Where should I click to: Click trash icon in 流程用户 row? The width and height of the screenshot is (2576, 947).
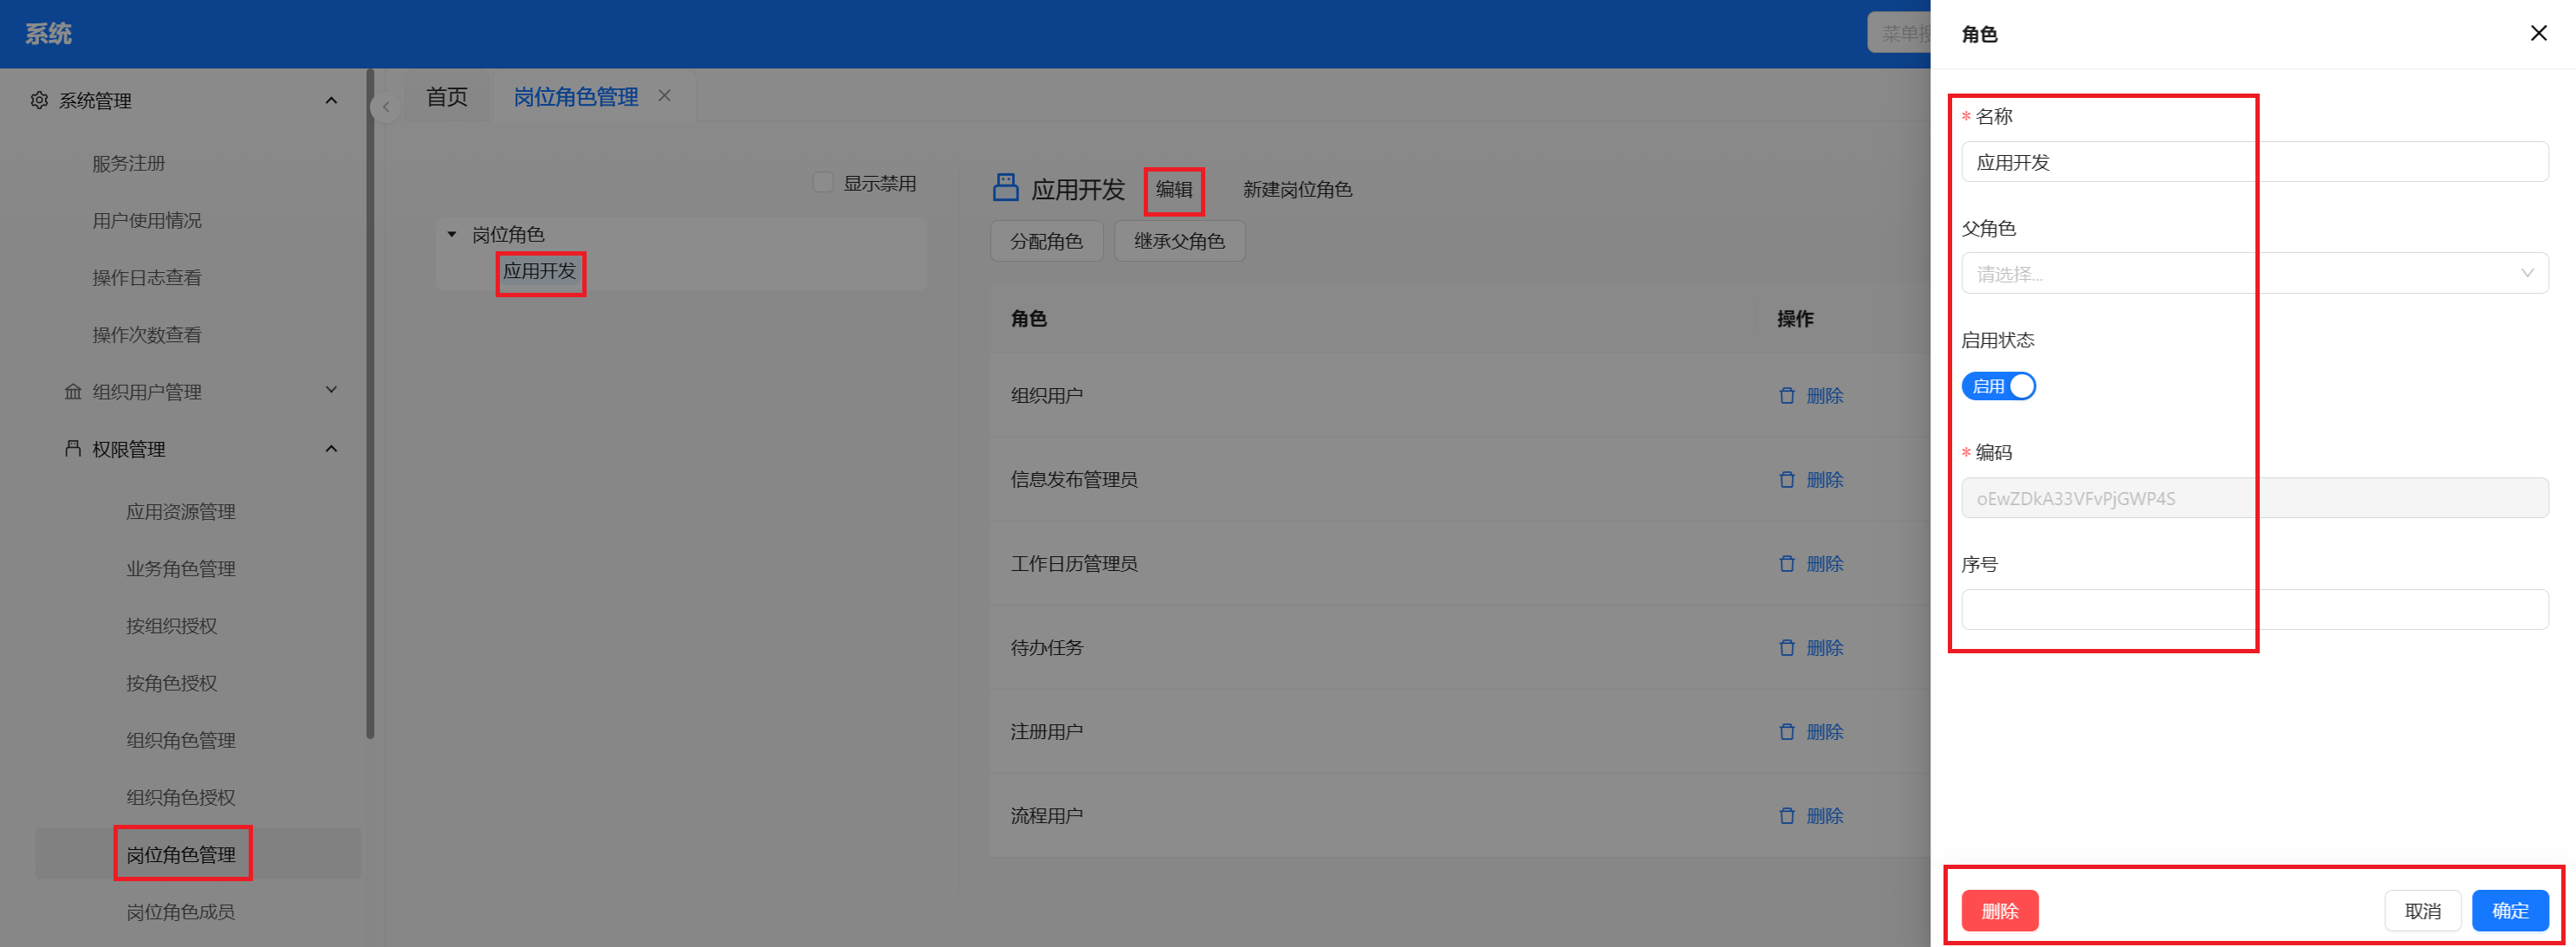click(1787, 815)
